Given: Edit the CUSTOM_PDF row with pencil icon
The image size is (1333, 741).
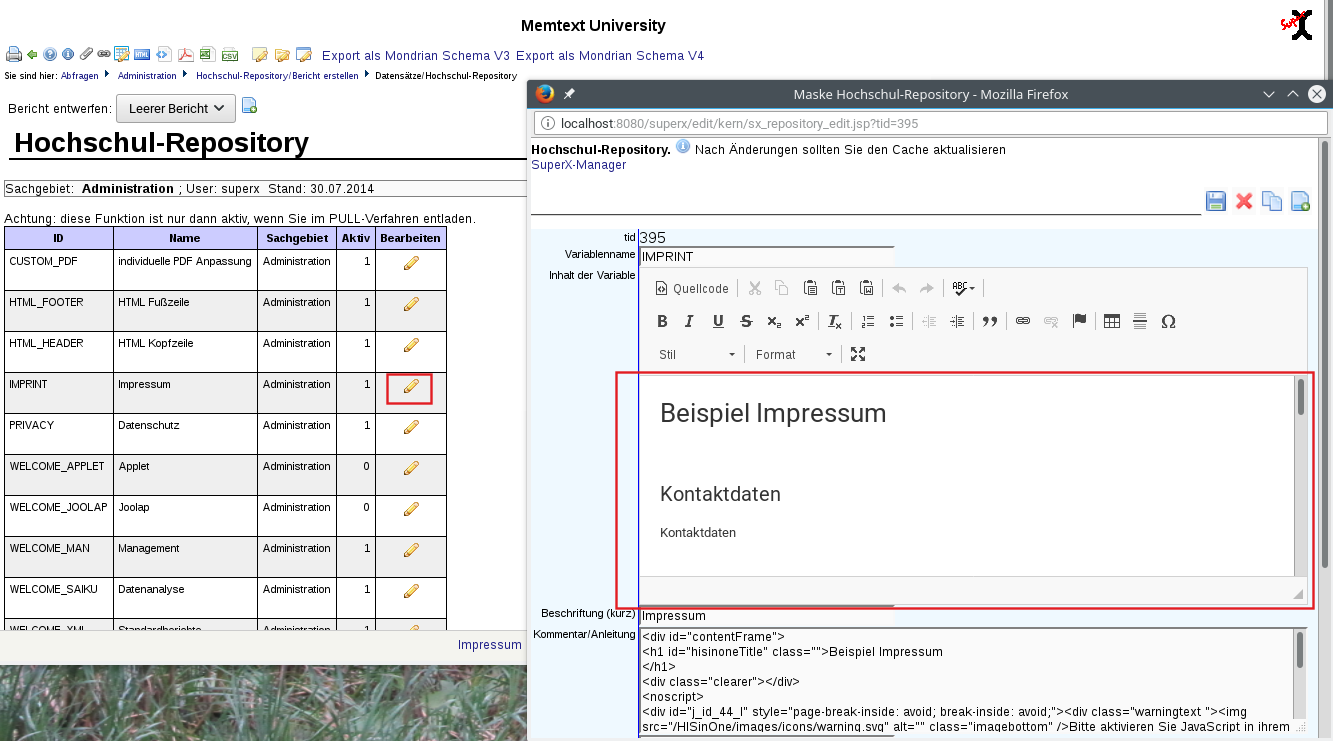Looking at the screenshot, I should pos(411,263).
